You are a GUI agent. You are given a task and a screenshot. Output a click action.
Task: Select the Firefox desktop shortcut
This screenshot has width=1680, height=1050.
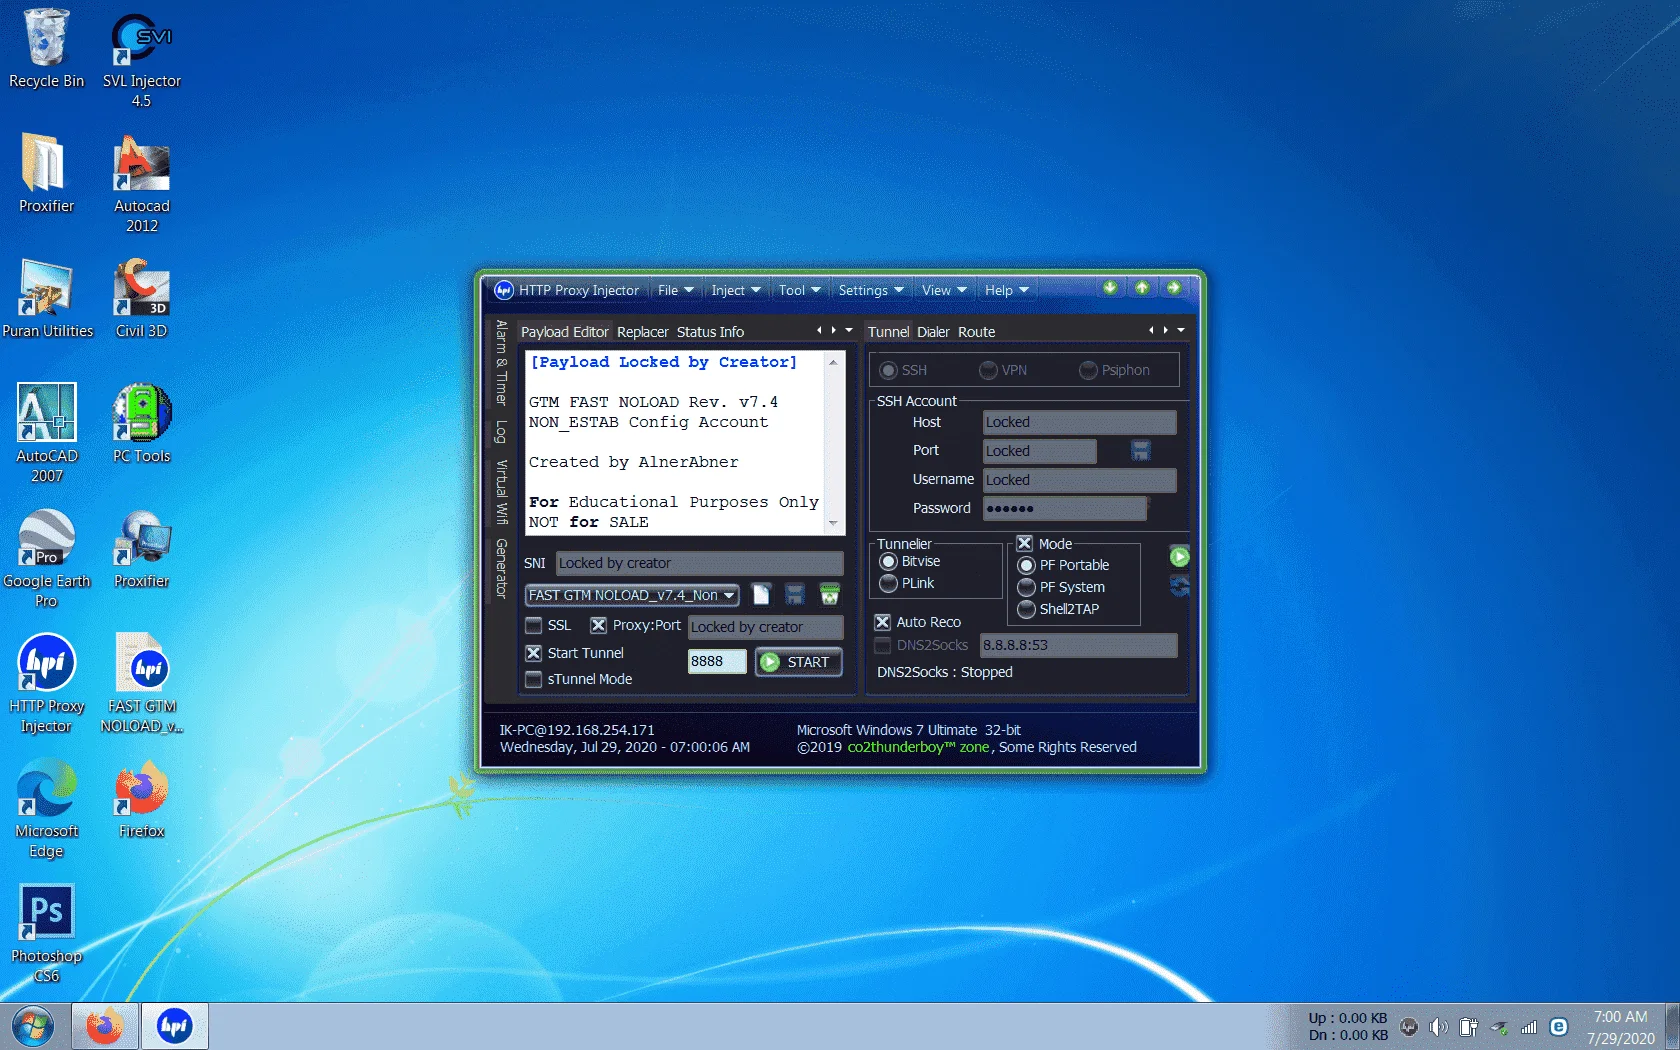(142, 798)
